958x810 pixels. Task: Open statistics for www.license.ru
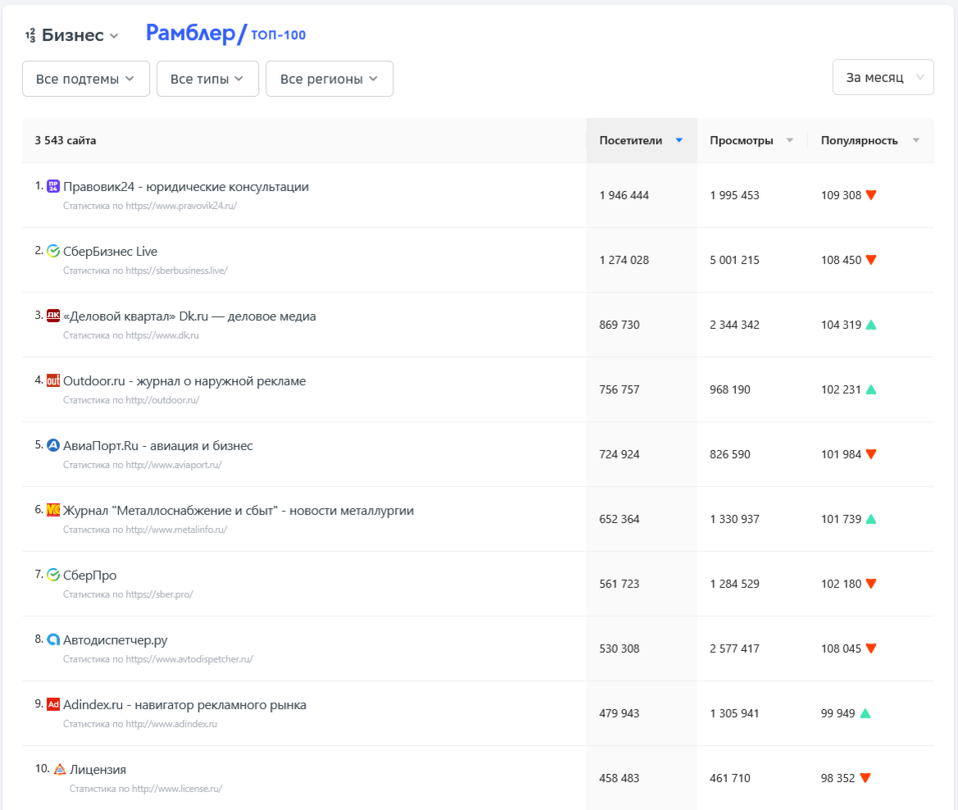145,789
